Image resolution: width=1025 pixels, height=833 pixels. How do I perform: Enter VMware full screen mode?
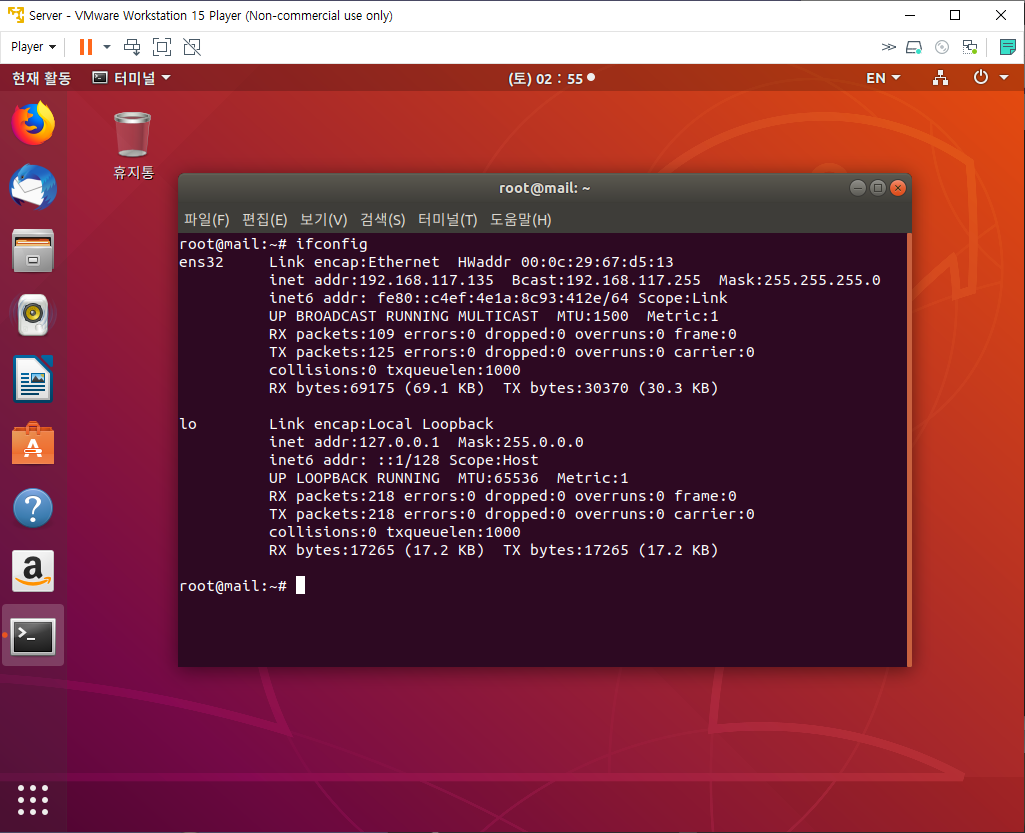pyautogui.click(x=161, y=47)
